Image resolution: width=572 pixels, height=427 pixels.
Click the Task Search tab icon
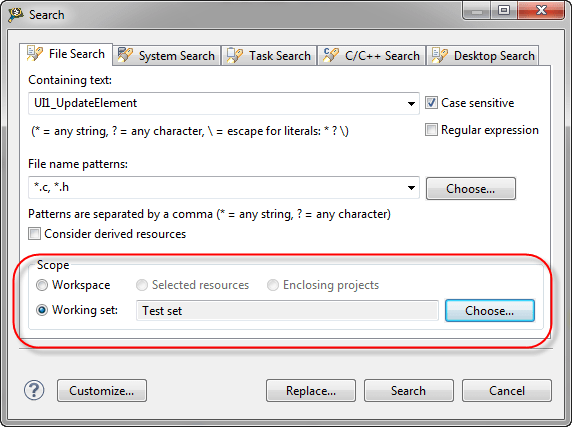[x=235, y=55]
